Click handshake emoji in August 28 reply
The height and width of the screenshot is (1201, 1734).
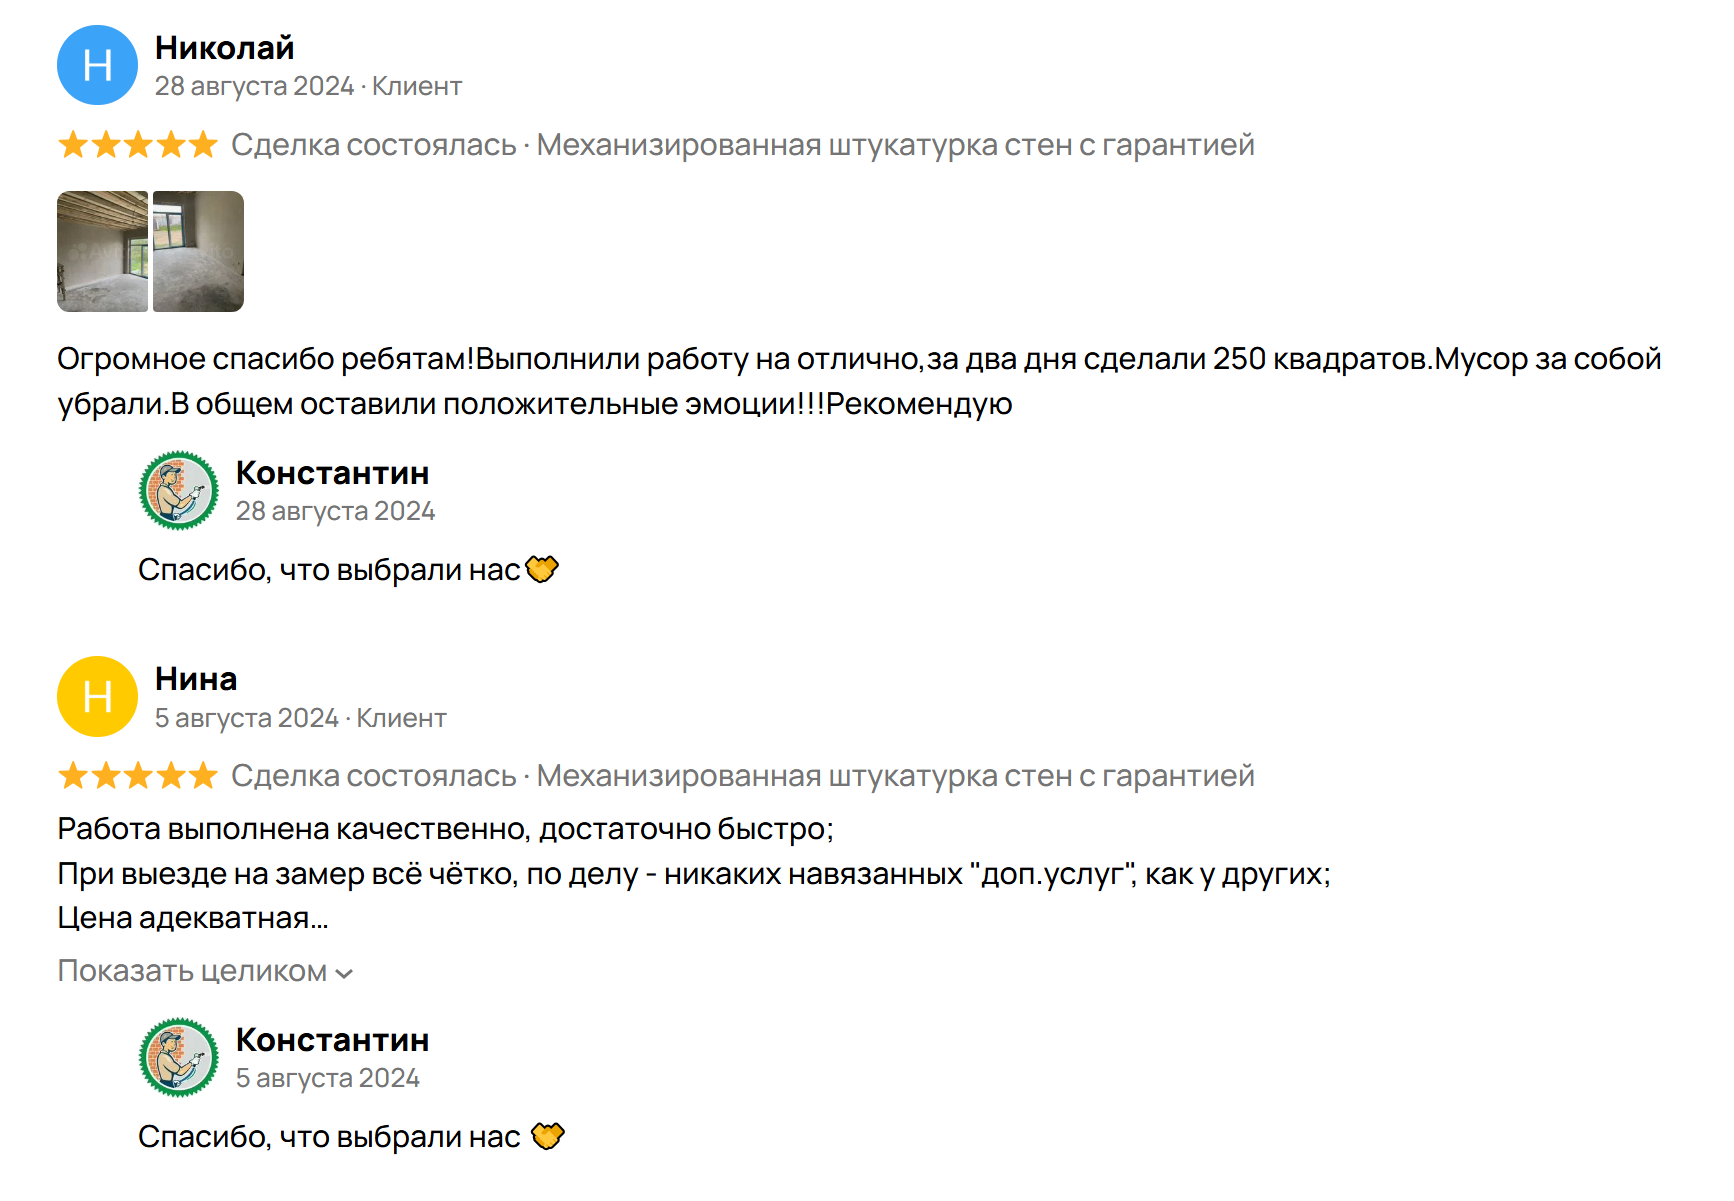click(x=542, y=570)
